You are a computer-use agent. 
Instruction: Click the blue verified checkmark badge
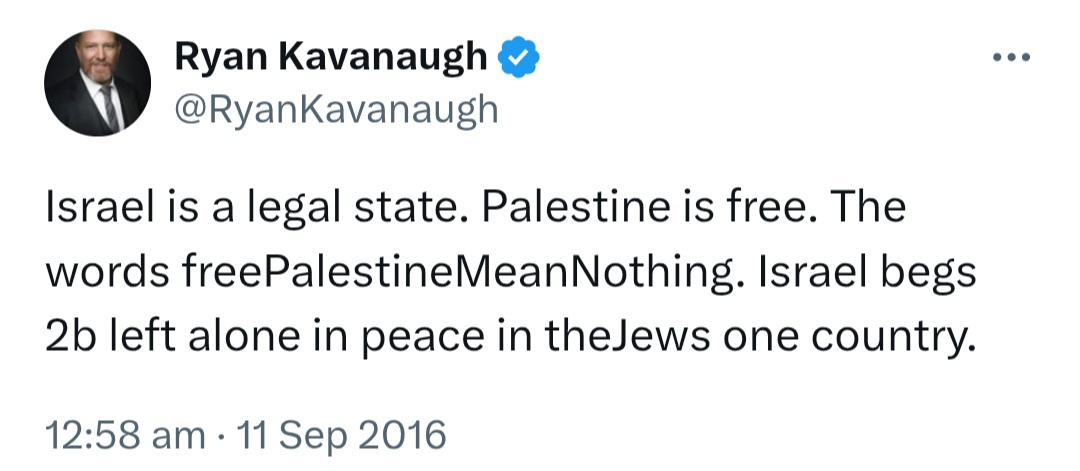519,57
